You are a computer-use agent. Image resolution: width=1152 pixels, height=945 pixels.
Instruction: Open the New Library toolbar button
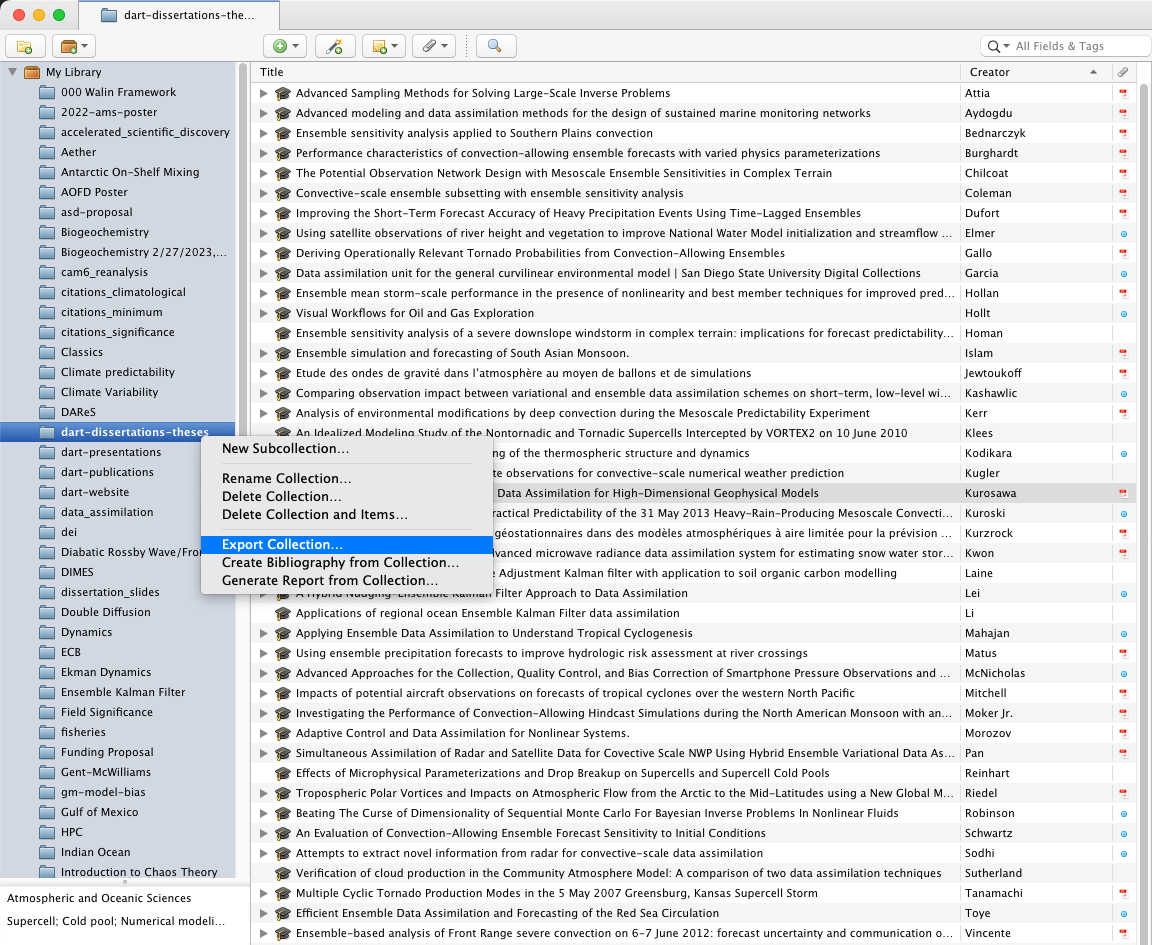[x=73, y=46]
